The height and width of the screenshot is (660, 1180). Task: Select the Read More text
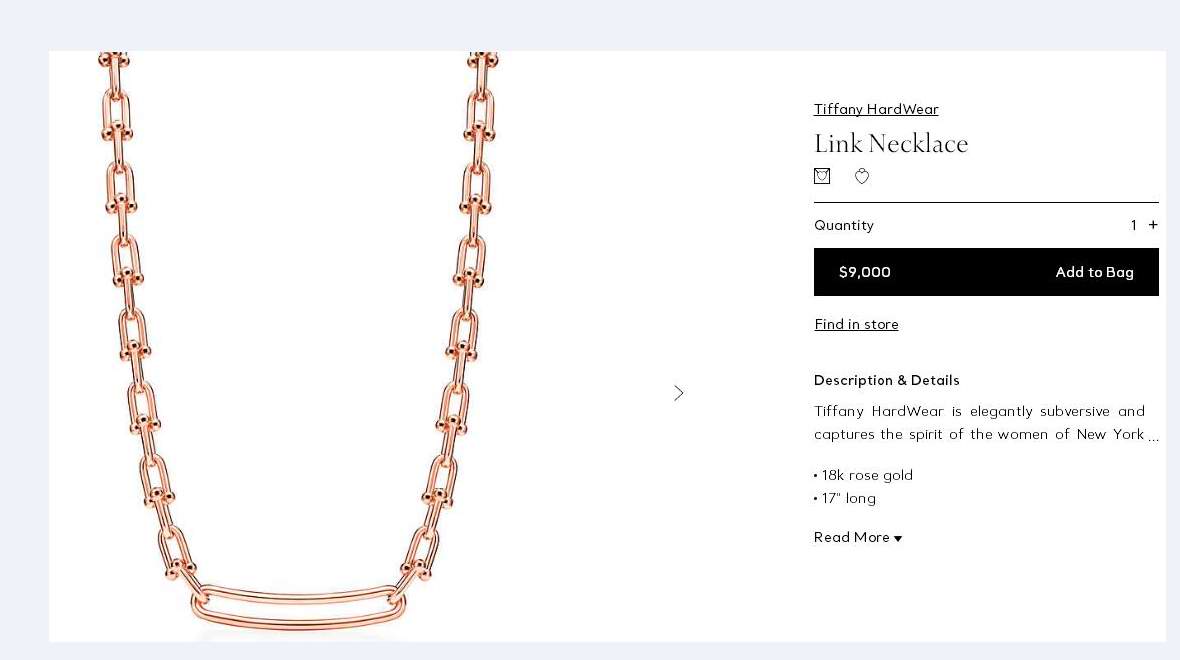851,537
